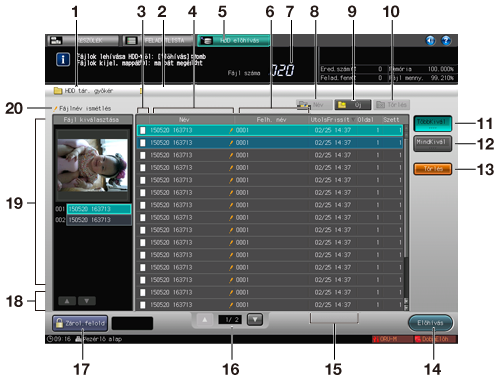Open the HDD tár. gyökér folder
The image size is (500, 380).
[84, 91]
